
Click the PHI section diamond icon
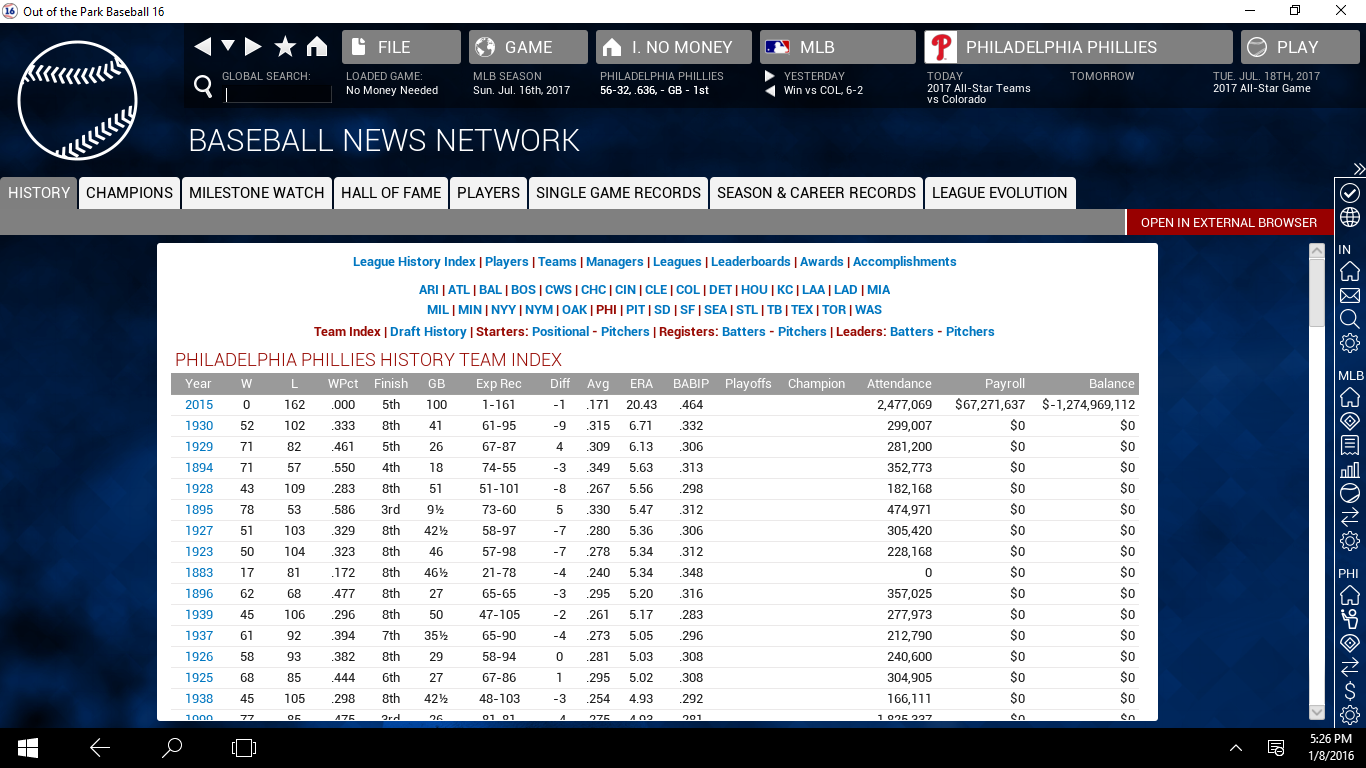click(1350, 643)
